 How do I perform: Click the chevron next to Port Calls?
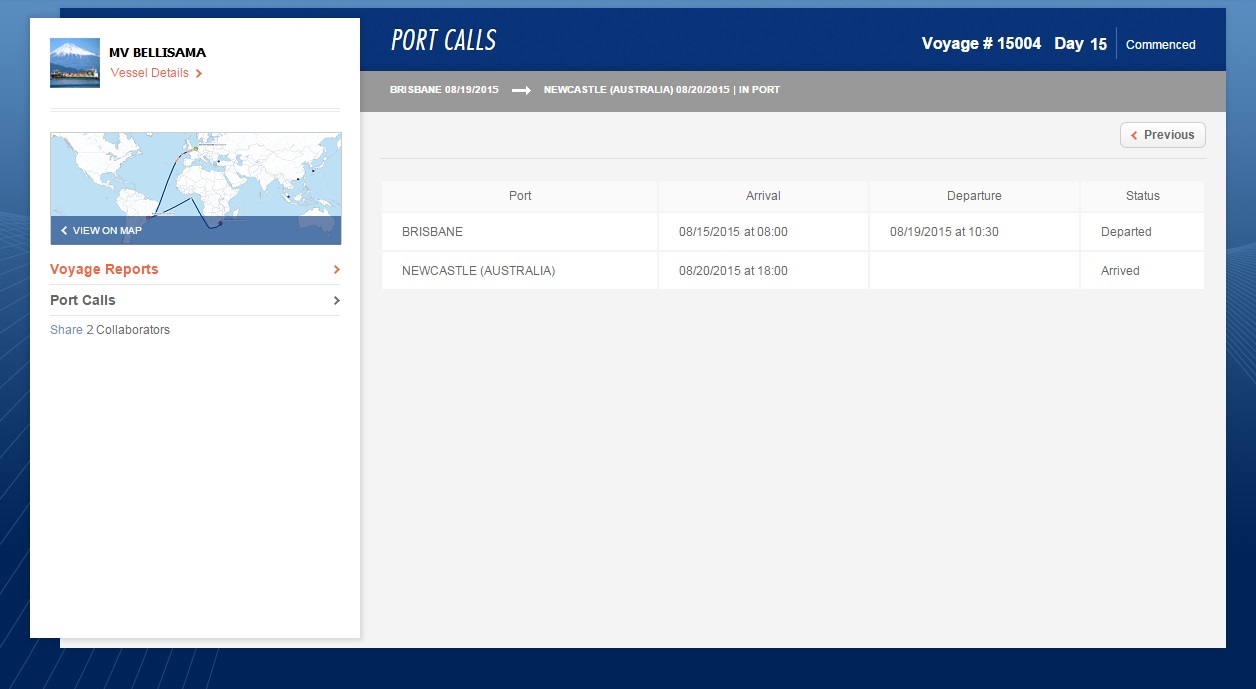point(336,300)
